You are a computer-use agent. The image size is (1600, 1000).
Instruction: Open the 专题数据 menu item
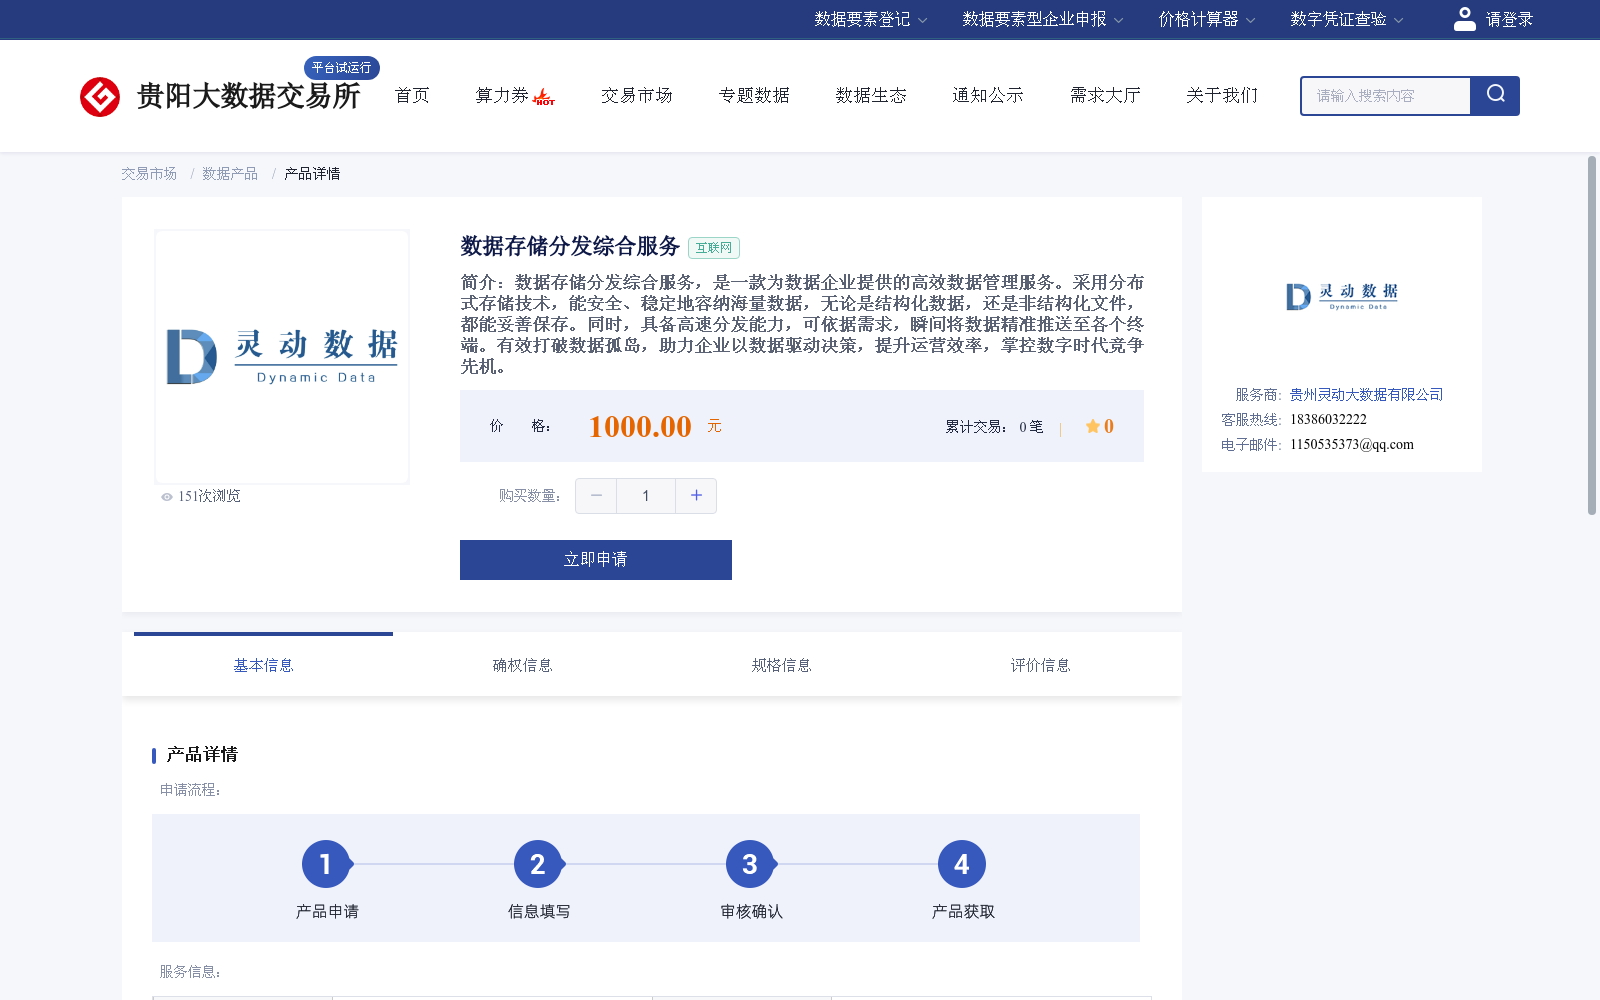pyautogui.click(x=754, y=95)
